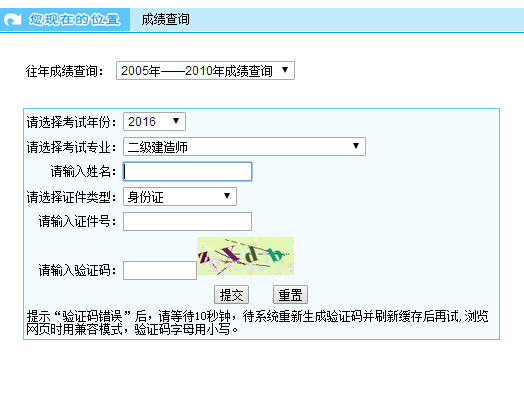Click the arrow on exam major dropdown
Screen dimensions: 524x417
pos(356,146)
